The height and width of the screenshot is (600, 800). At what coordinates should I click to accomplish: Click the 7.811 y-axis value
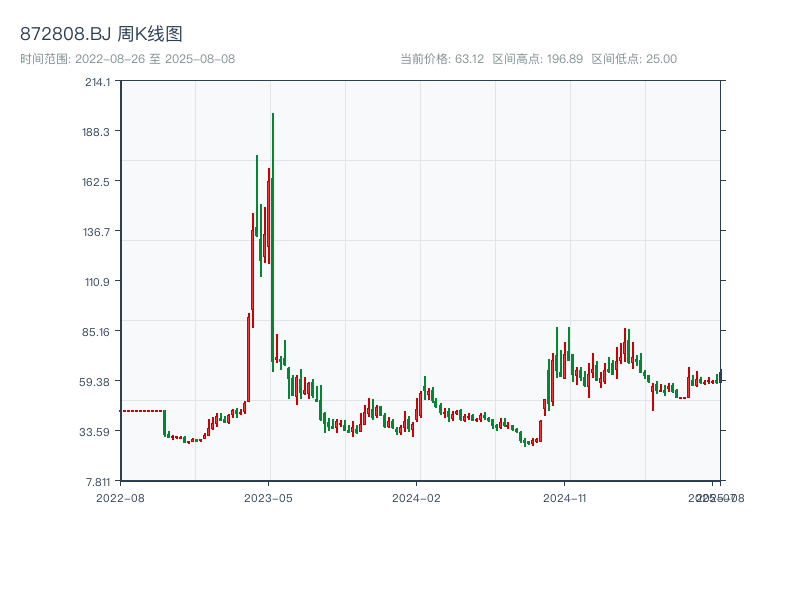click(100, 482)
